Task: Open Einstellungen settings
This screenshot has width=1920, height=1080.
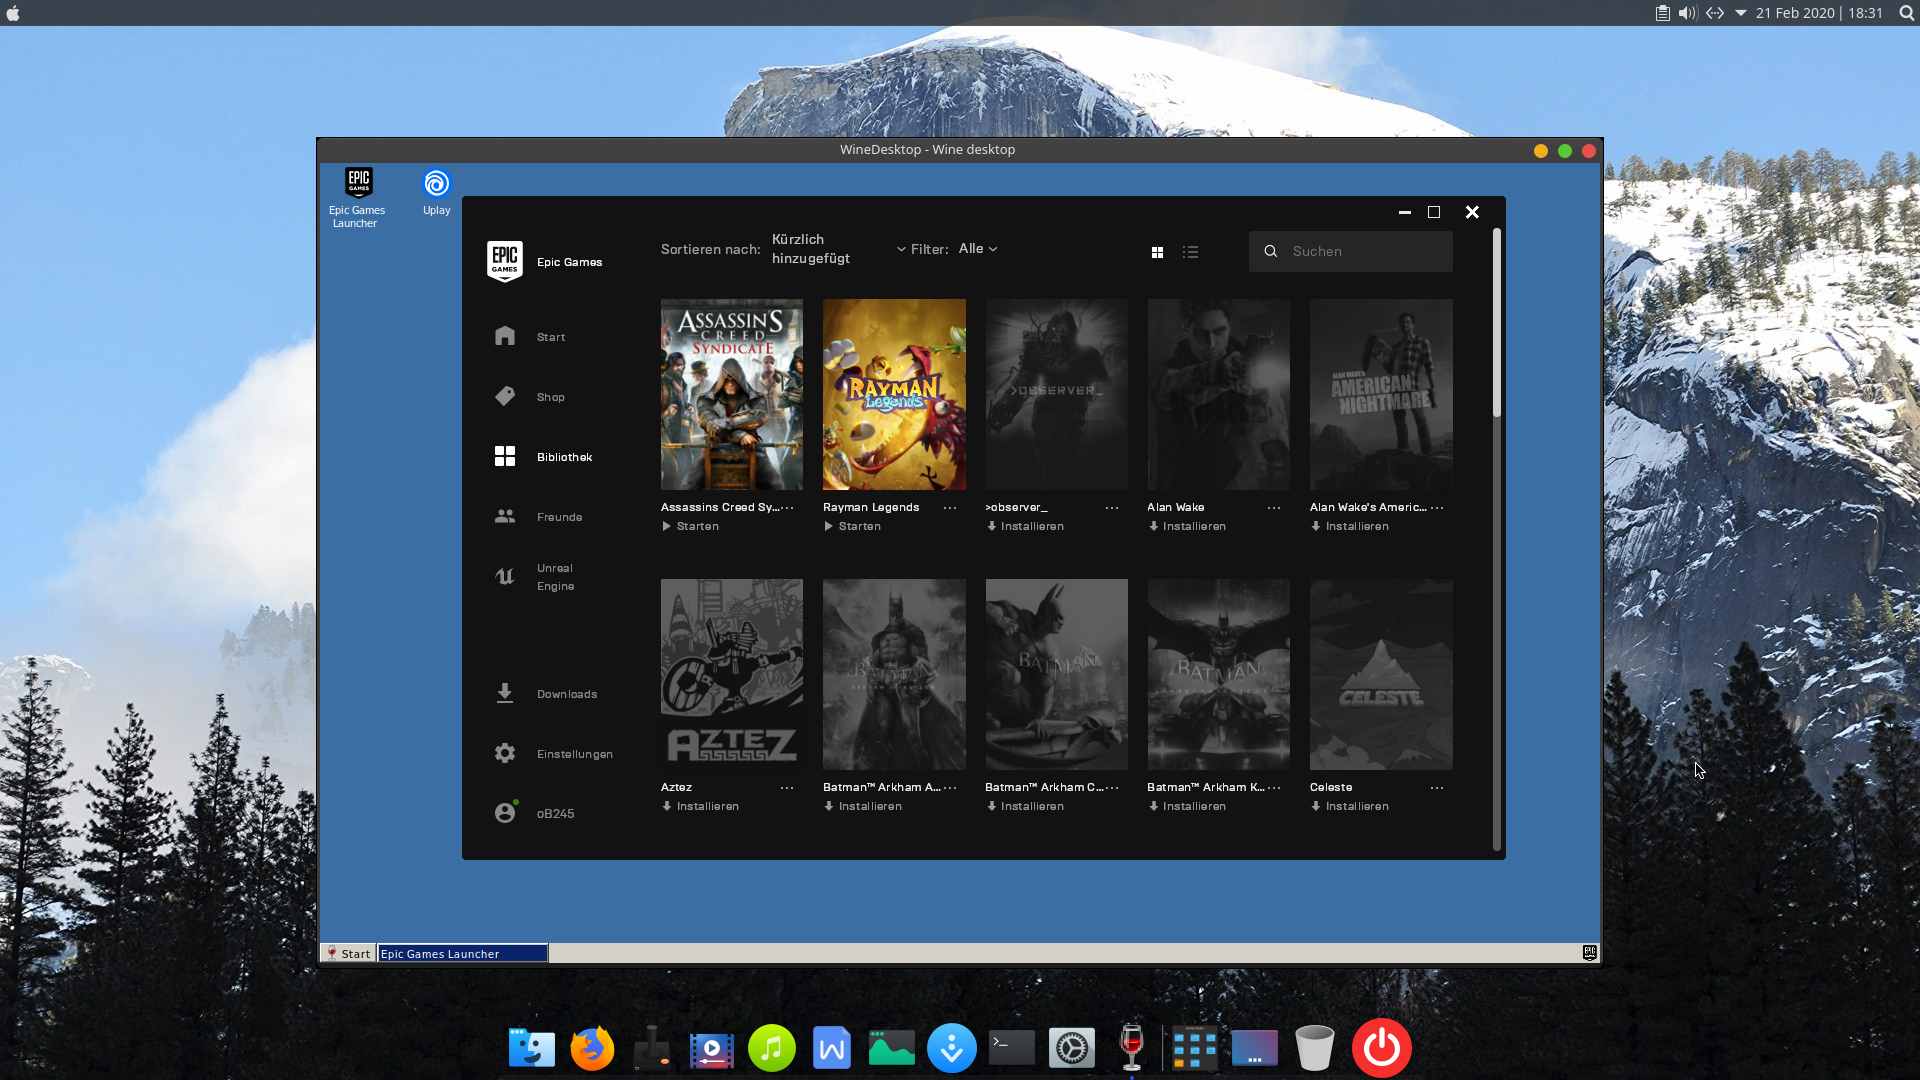Action: tap(553, 754)
